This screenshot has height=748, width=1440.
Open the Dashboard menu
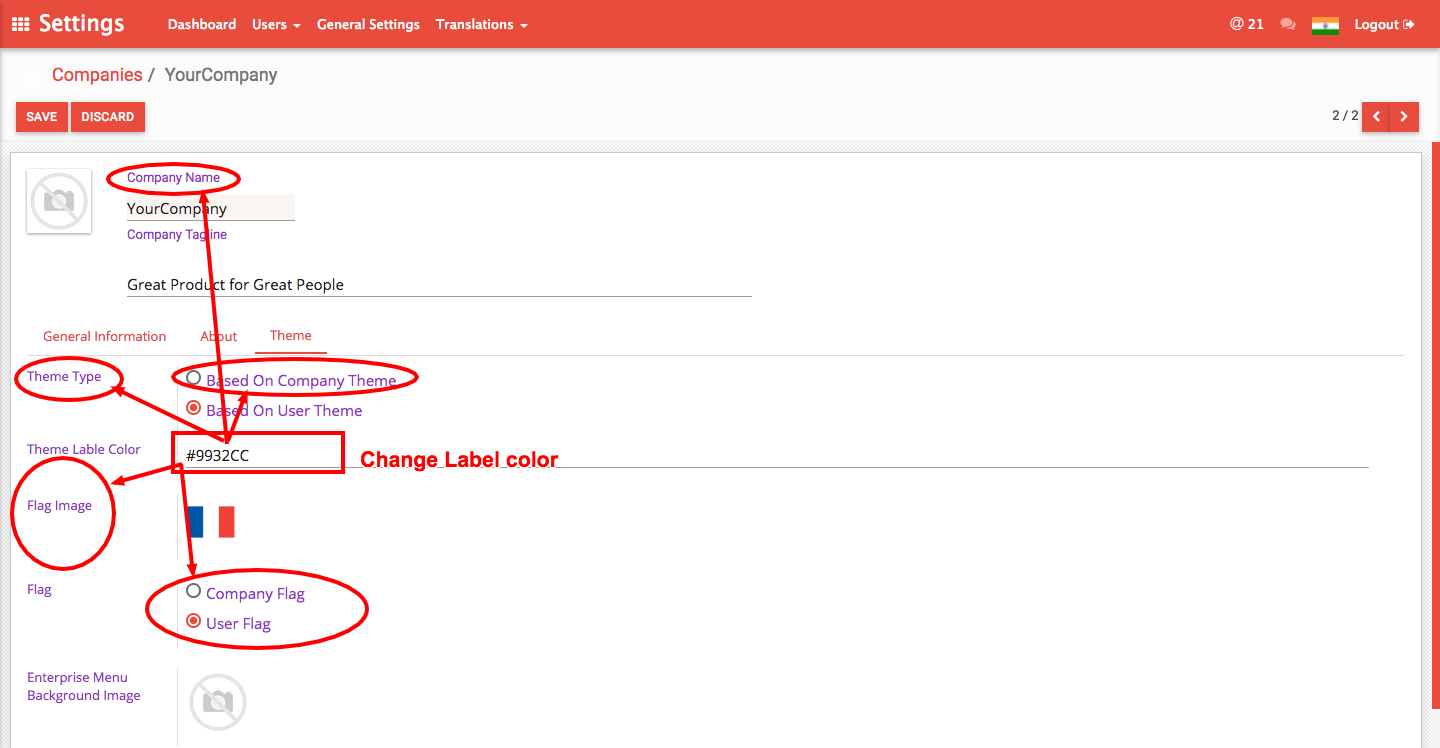202,24
